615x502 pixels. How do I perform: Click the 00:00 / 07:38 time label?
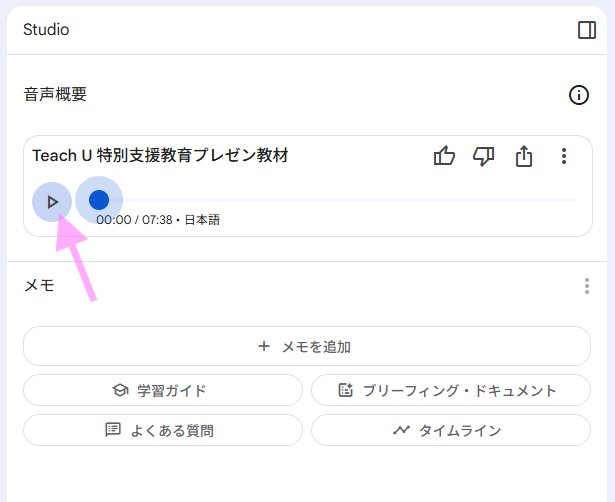click(x=134, y=220)
